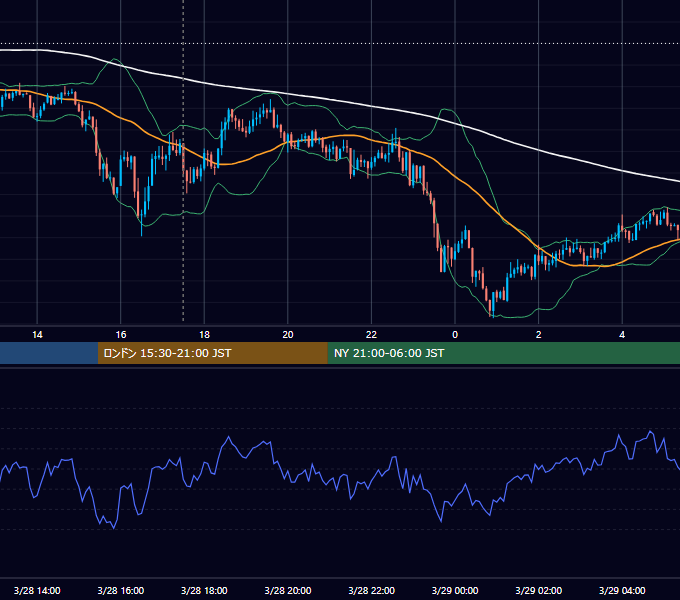
Task: Click the 3/28 22:00 date label
Action: pos(372,590)
